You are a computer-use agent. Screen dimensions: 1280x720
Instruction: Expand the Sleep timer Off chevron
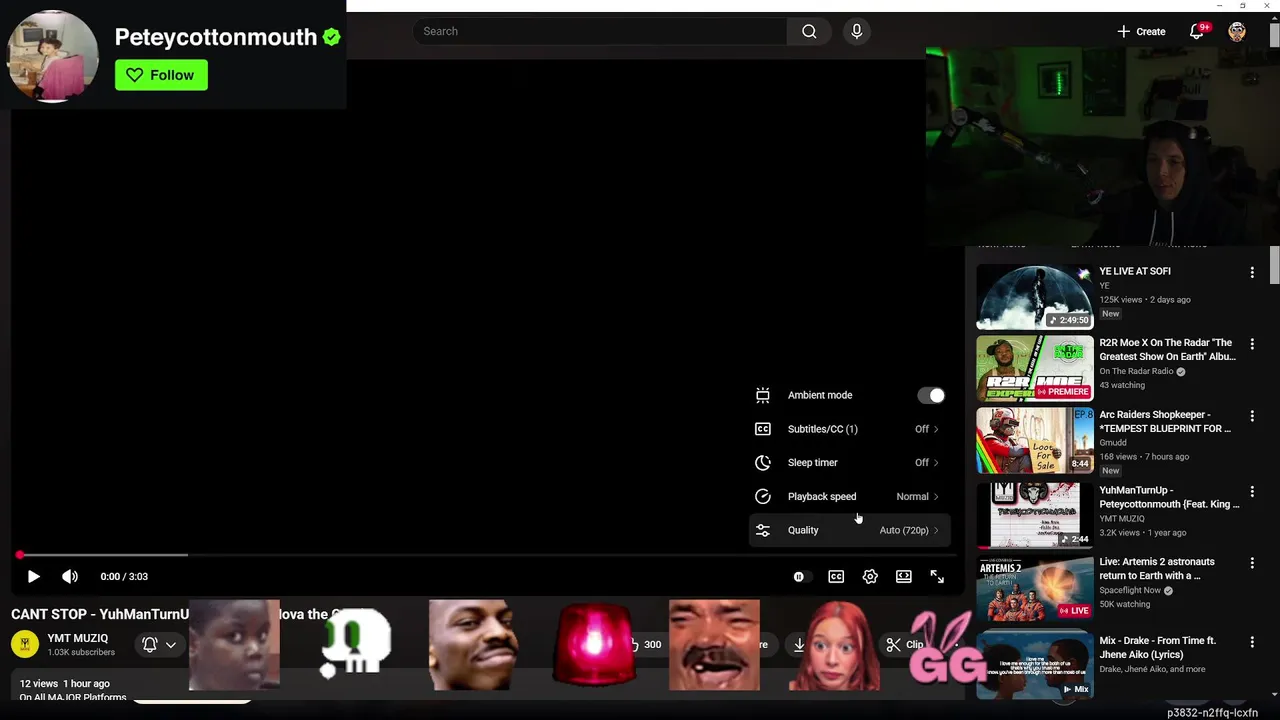[936, 463]
